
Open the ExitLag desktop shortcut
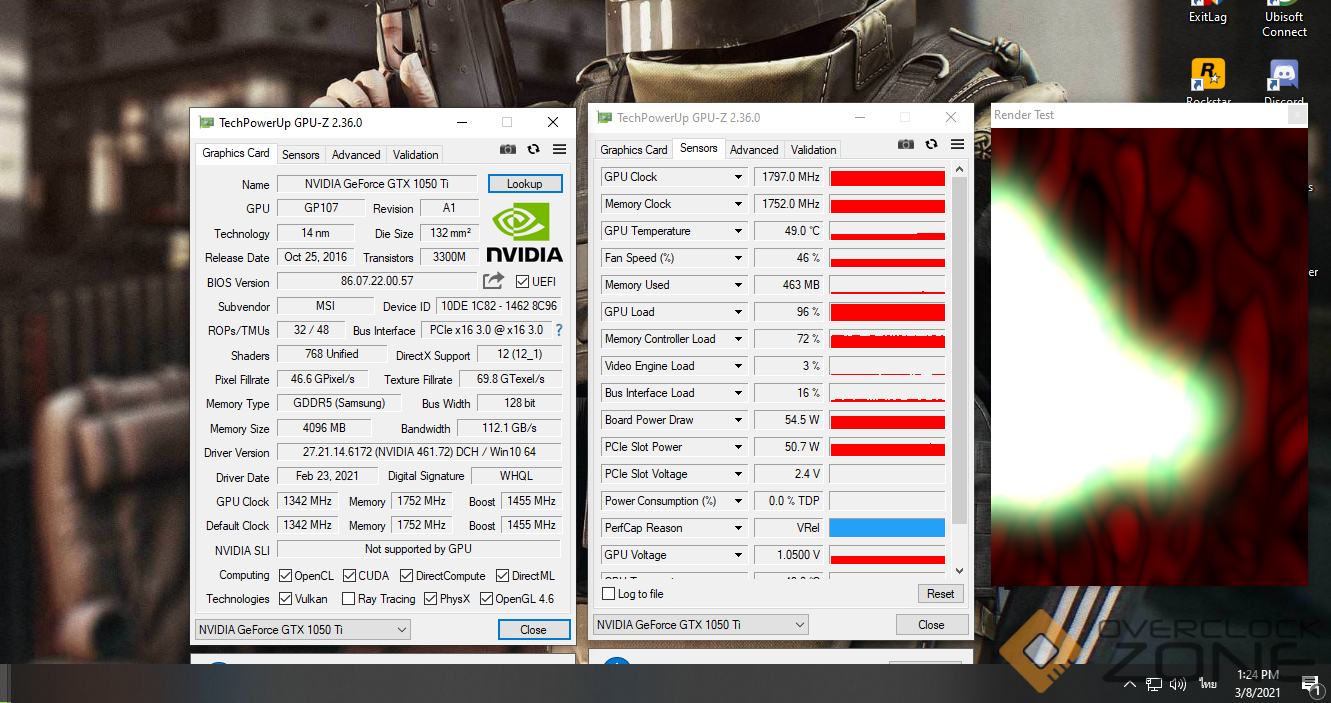point(1208,13)
